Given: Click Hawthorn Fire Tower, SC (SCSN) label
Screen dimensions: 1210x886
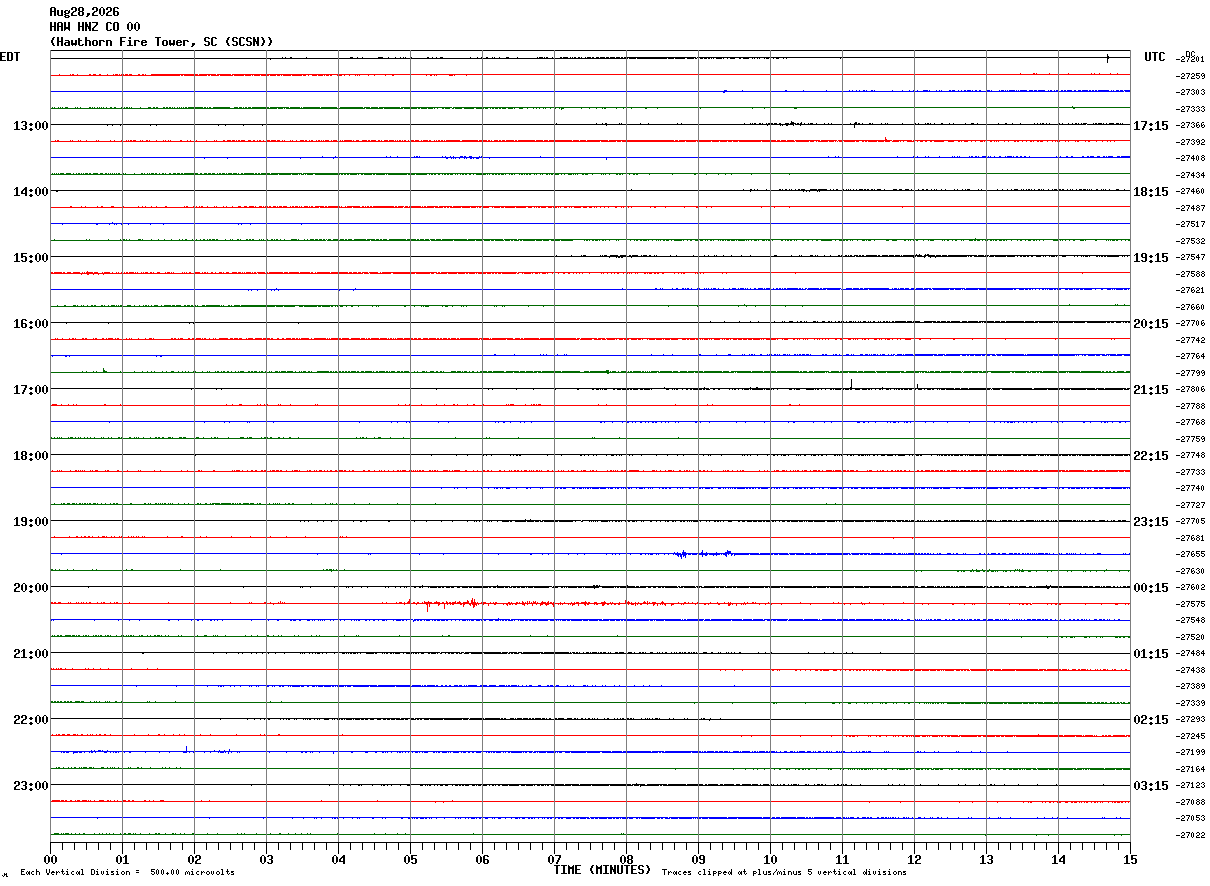Looking at the screenshot, I should (161, 42).
